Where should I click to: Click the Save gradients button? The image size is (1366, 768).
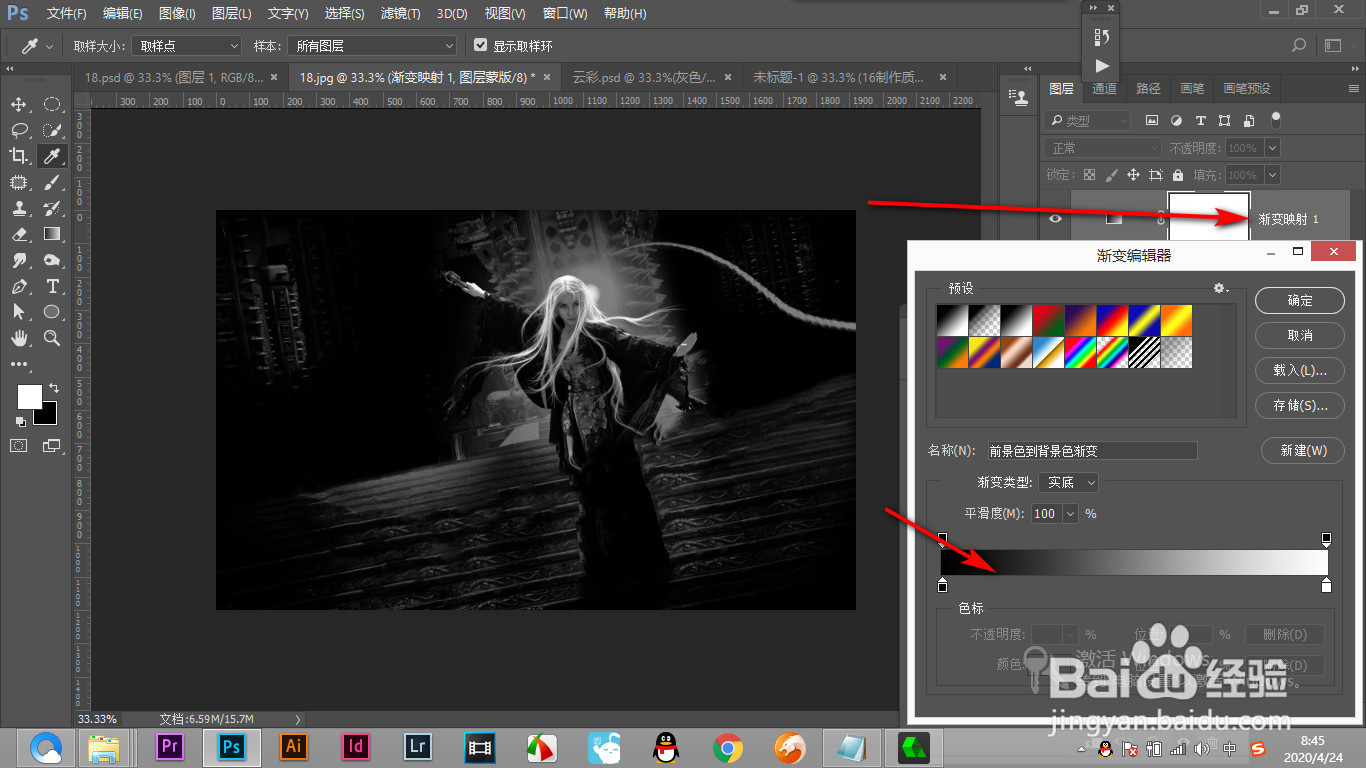[1300, 405]
